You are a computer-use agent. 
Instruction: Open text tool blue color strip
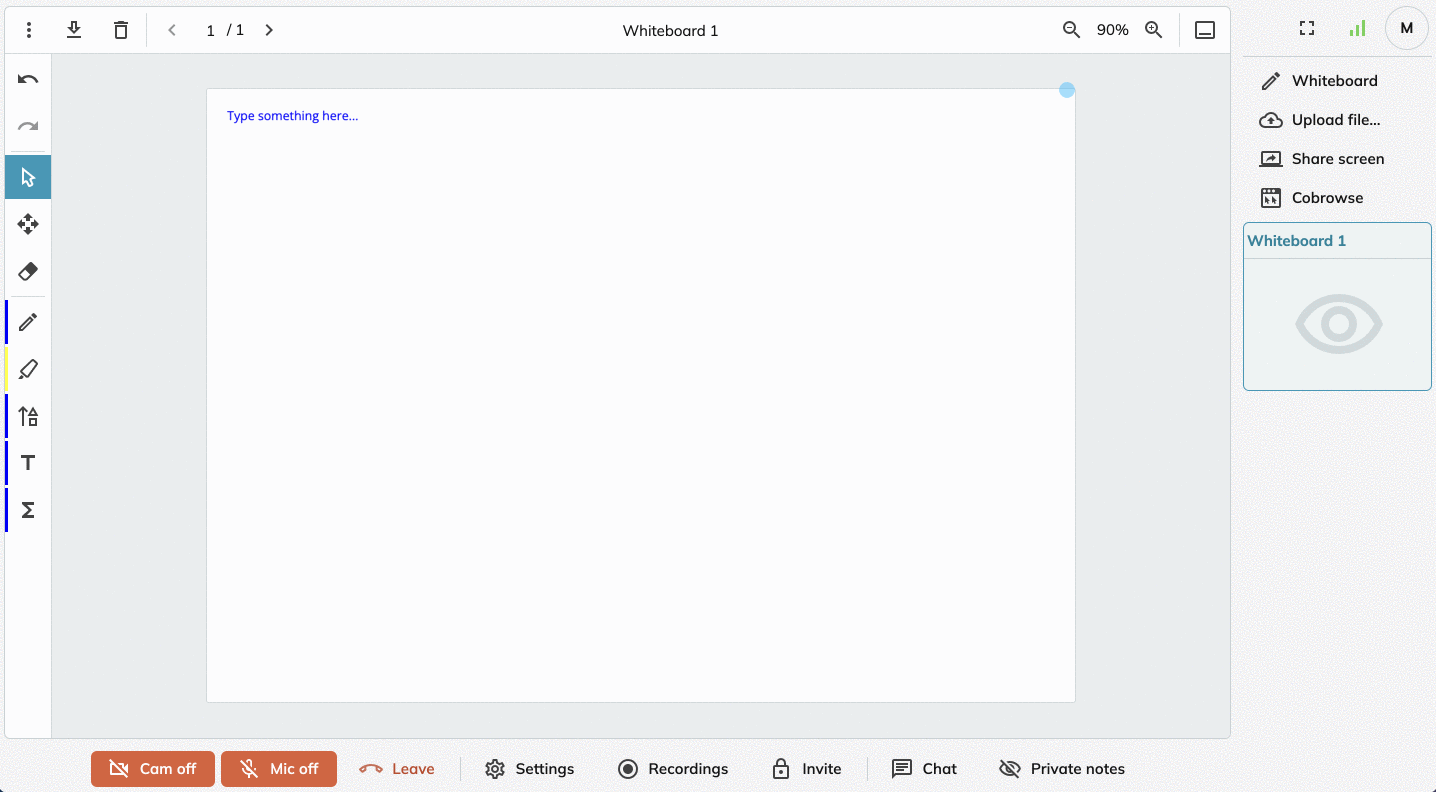tap(6, 463)
